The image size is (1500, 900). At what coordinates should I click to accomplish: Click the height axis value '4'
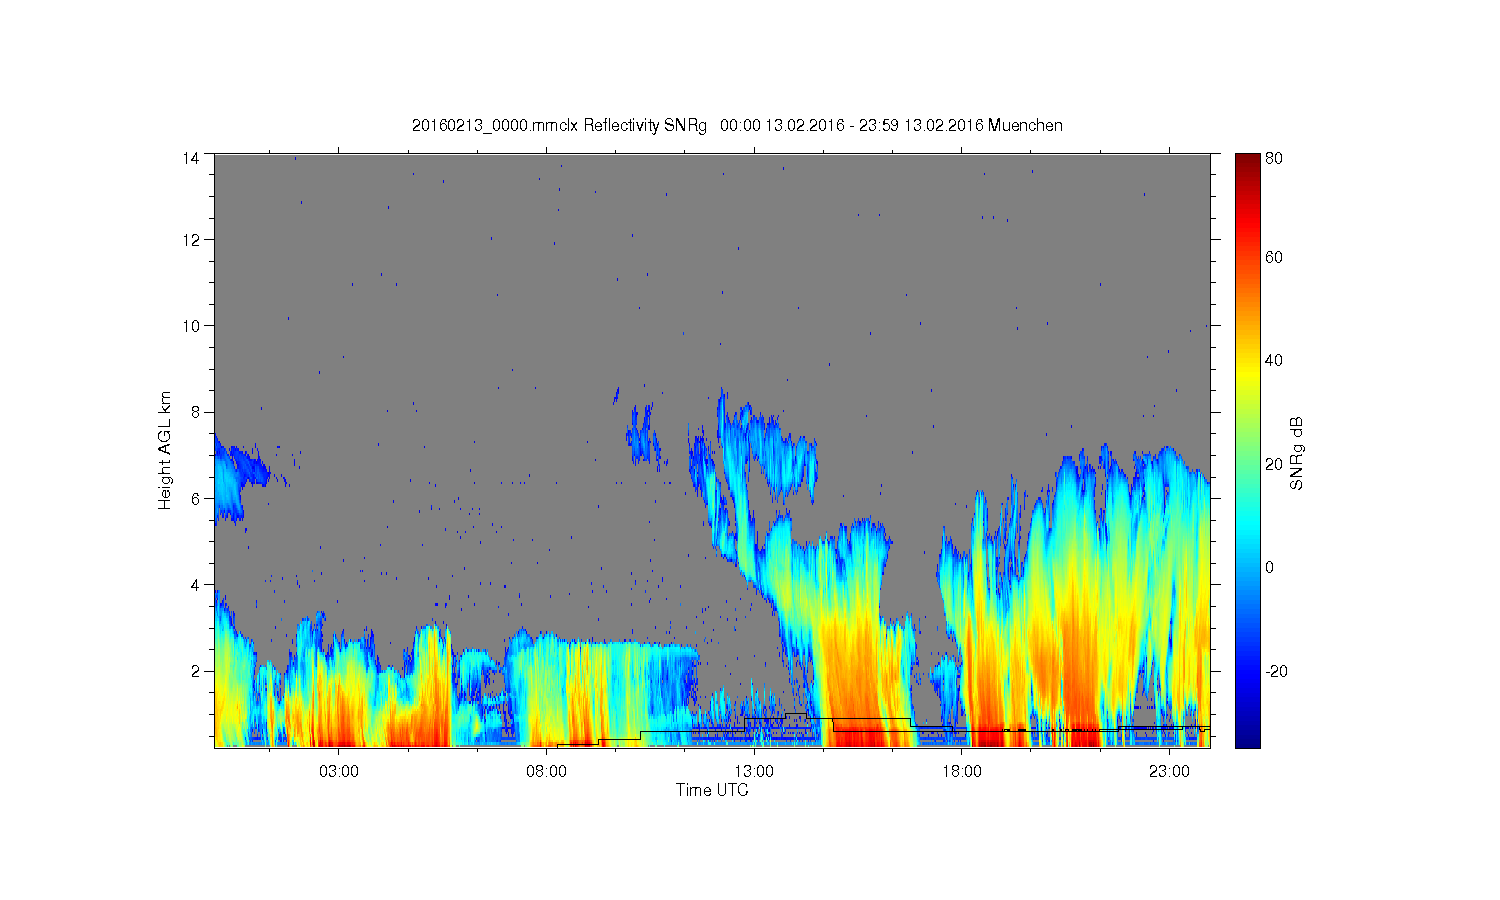click(194, 584)
